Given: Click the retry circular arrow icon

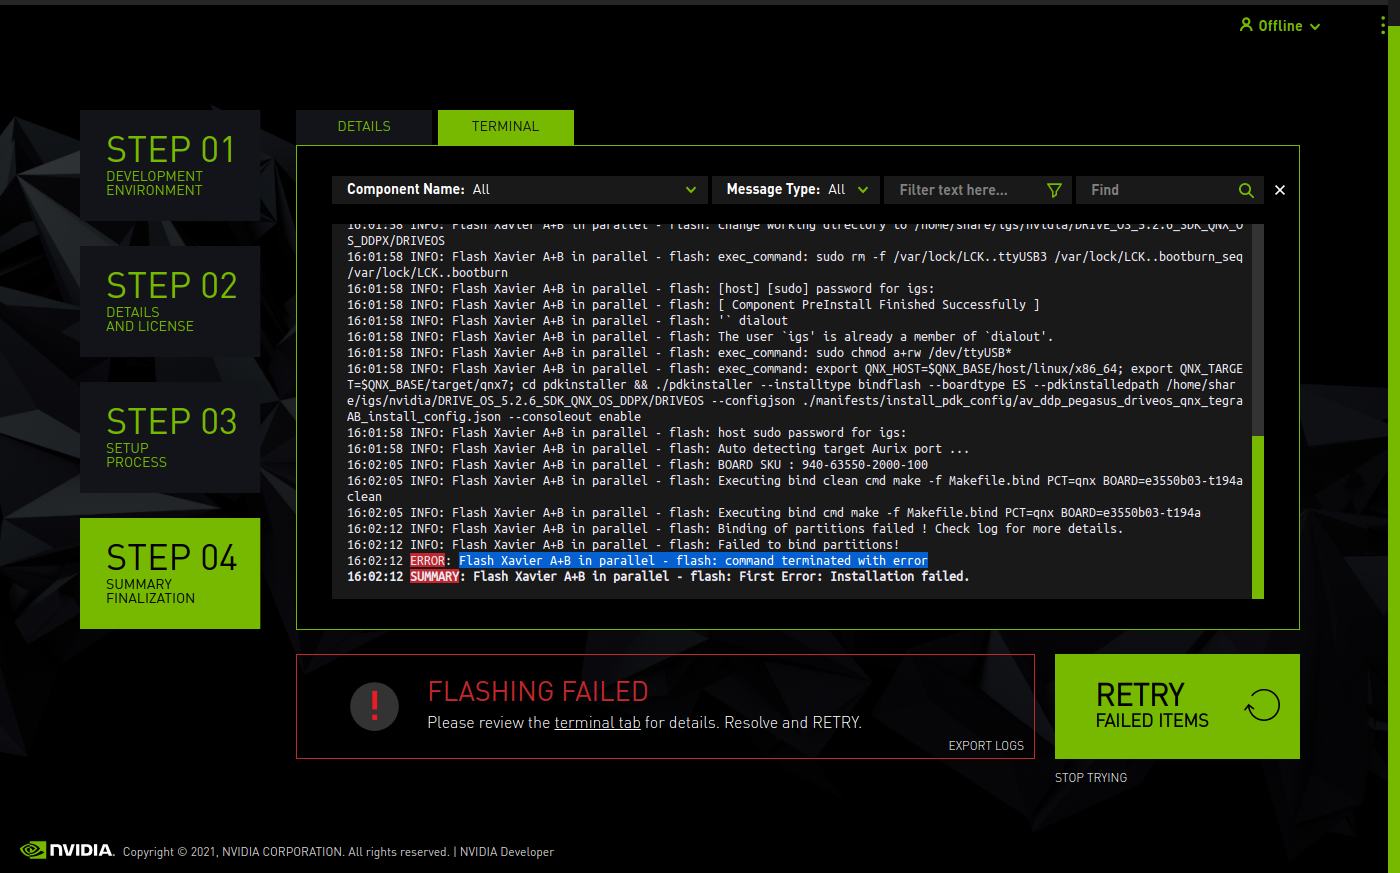Looking at the screenshot, I should 1261,705.
